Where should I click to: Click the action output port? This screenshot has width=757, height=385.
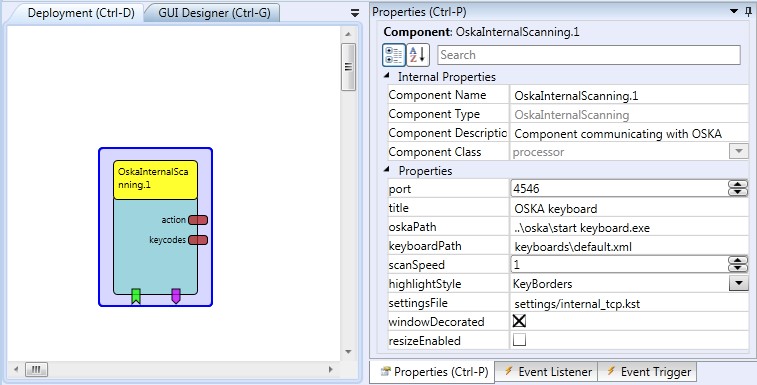pos(198,220)
